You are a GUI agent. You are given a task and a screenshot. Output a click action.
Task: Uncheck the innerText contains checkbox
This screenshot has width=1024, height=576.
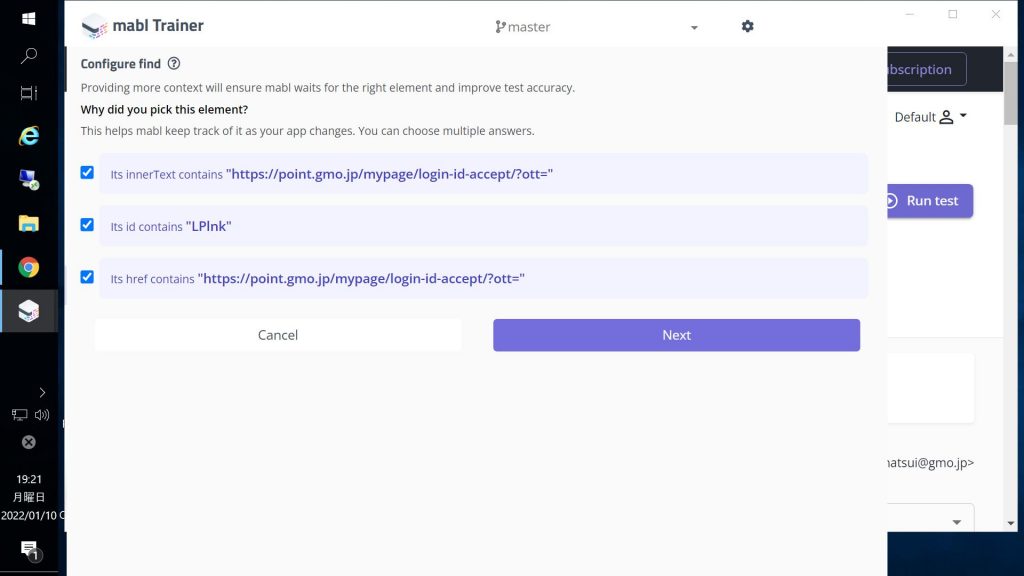pos(87,172)
